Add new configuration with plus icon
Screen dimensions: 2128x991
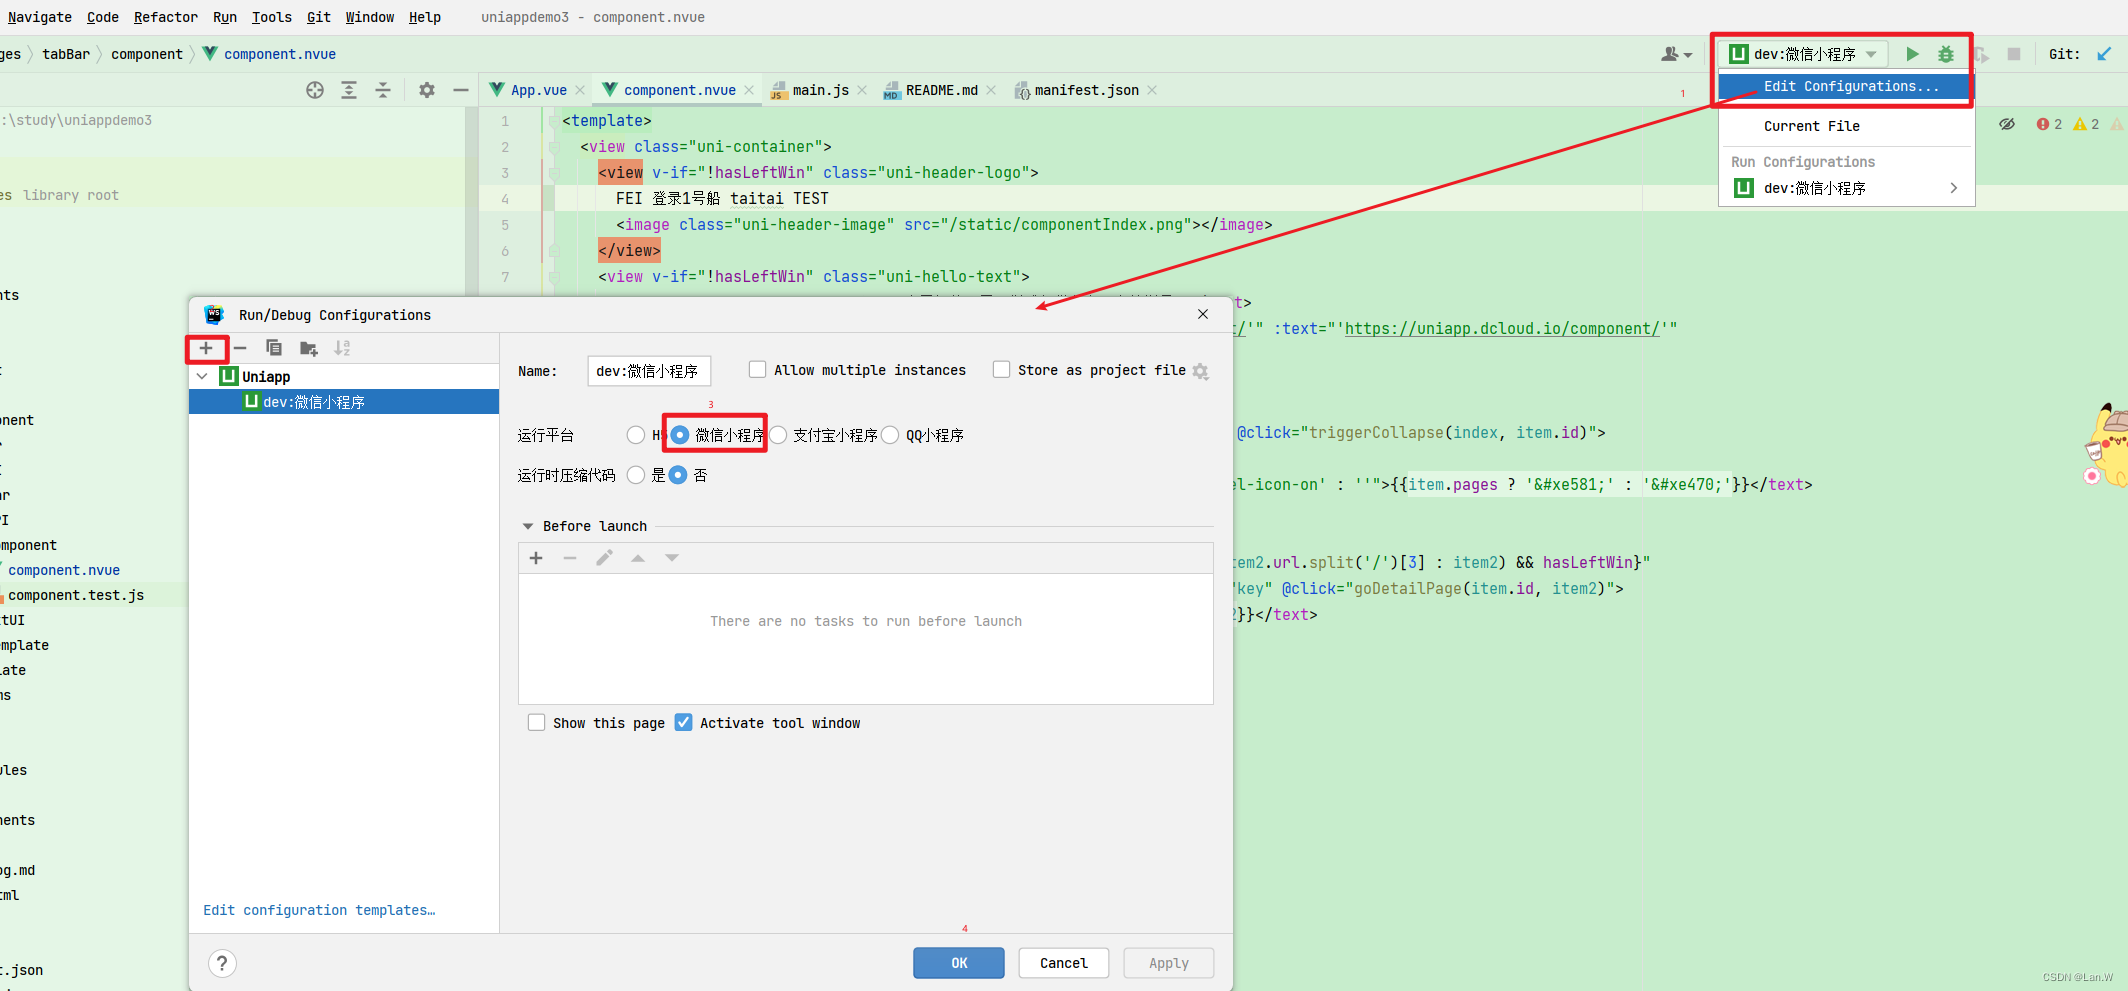click(206, 348)
